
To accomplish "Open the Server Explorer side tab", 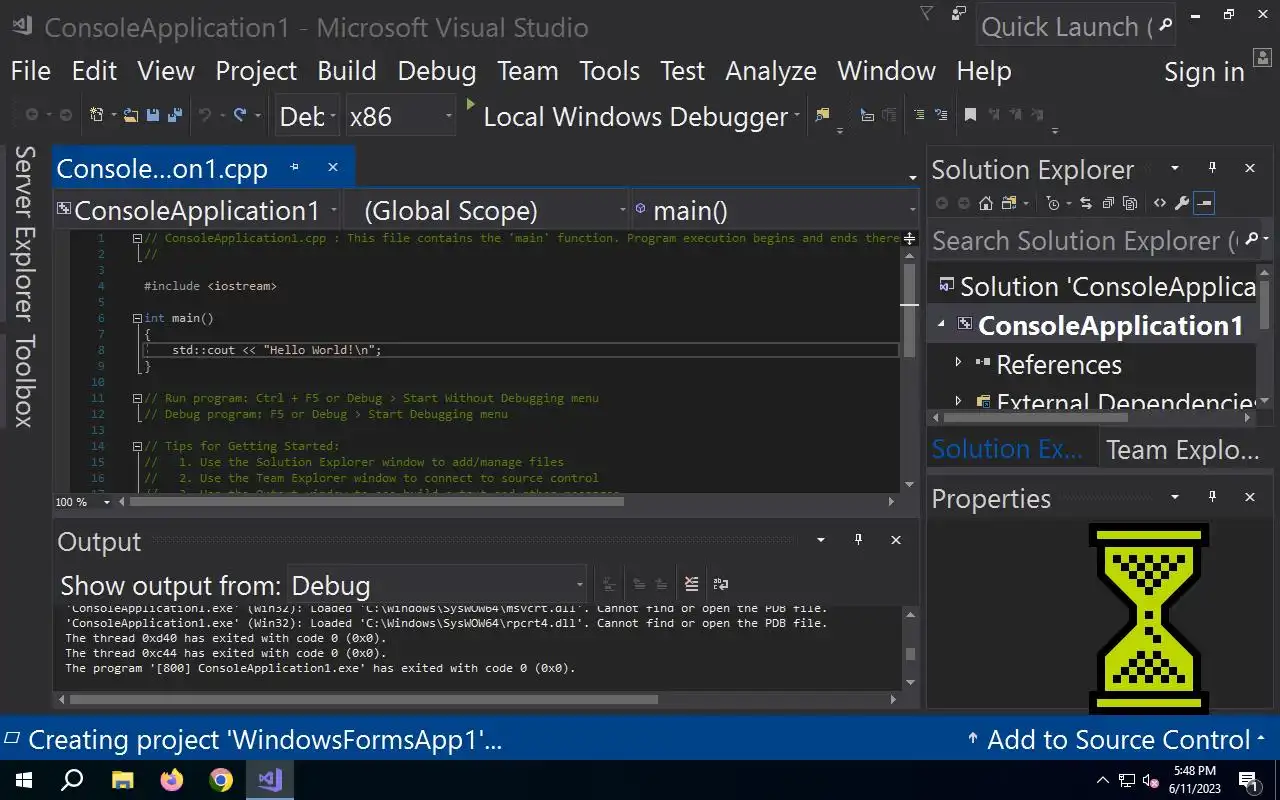I will (x=24, y=234).
